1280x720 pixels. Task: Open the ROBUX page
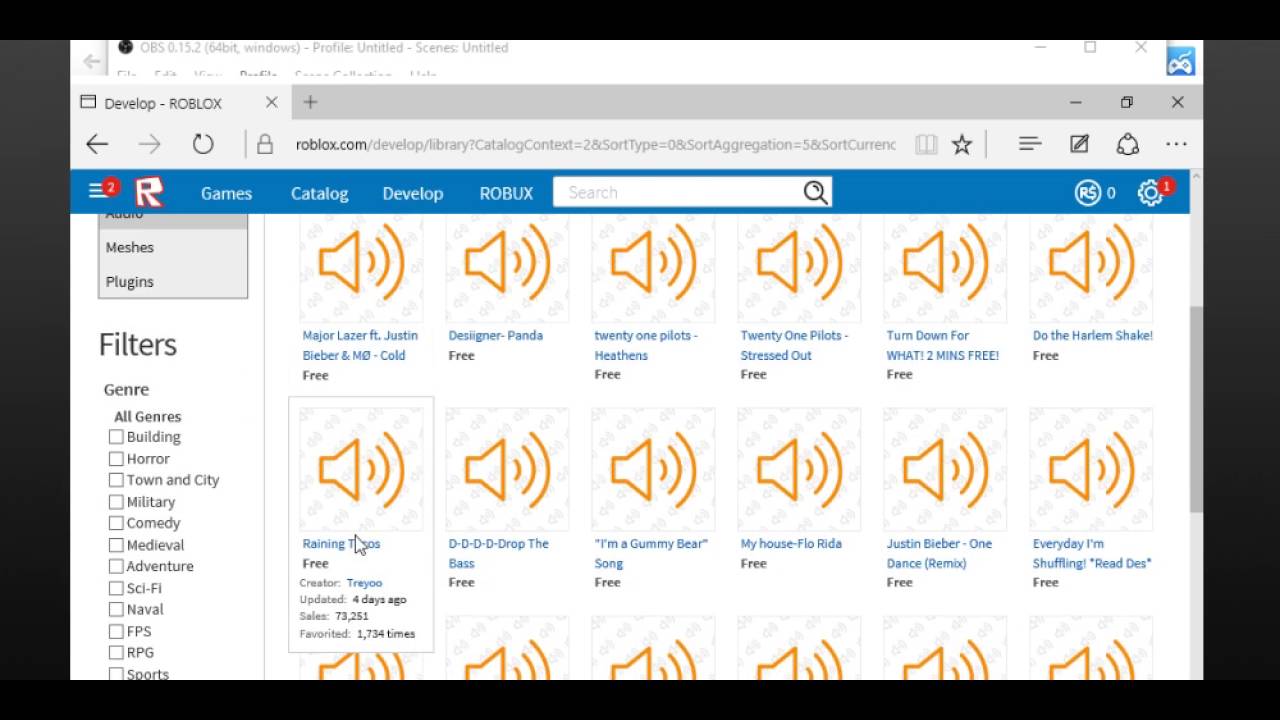(x=506, y=193)
